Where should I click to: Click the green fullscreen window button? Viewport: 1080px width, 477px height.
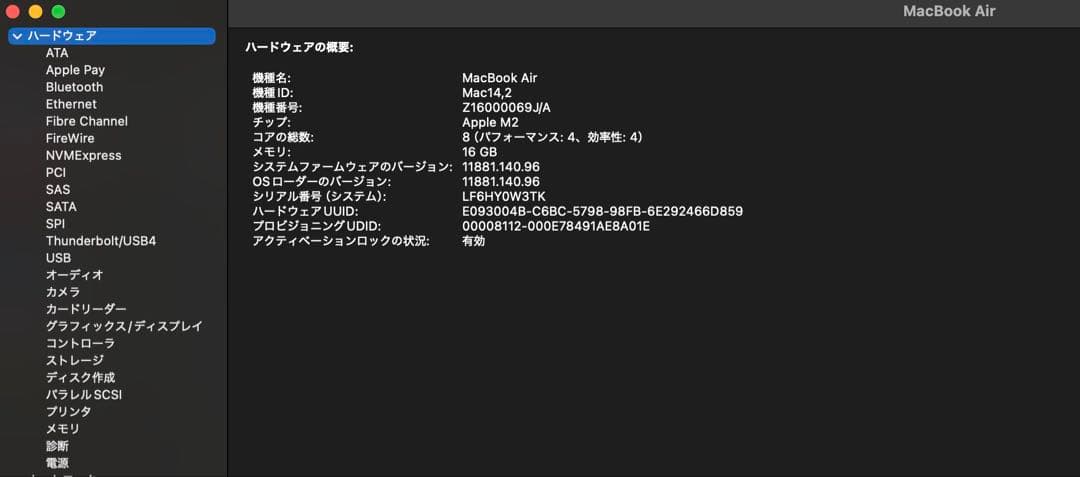59,12
